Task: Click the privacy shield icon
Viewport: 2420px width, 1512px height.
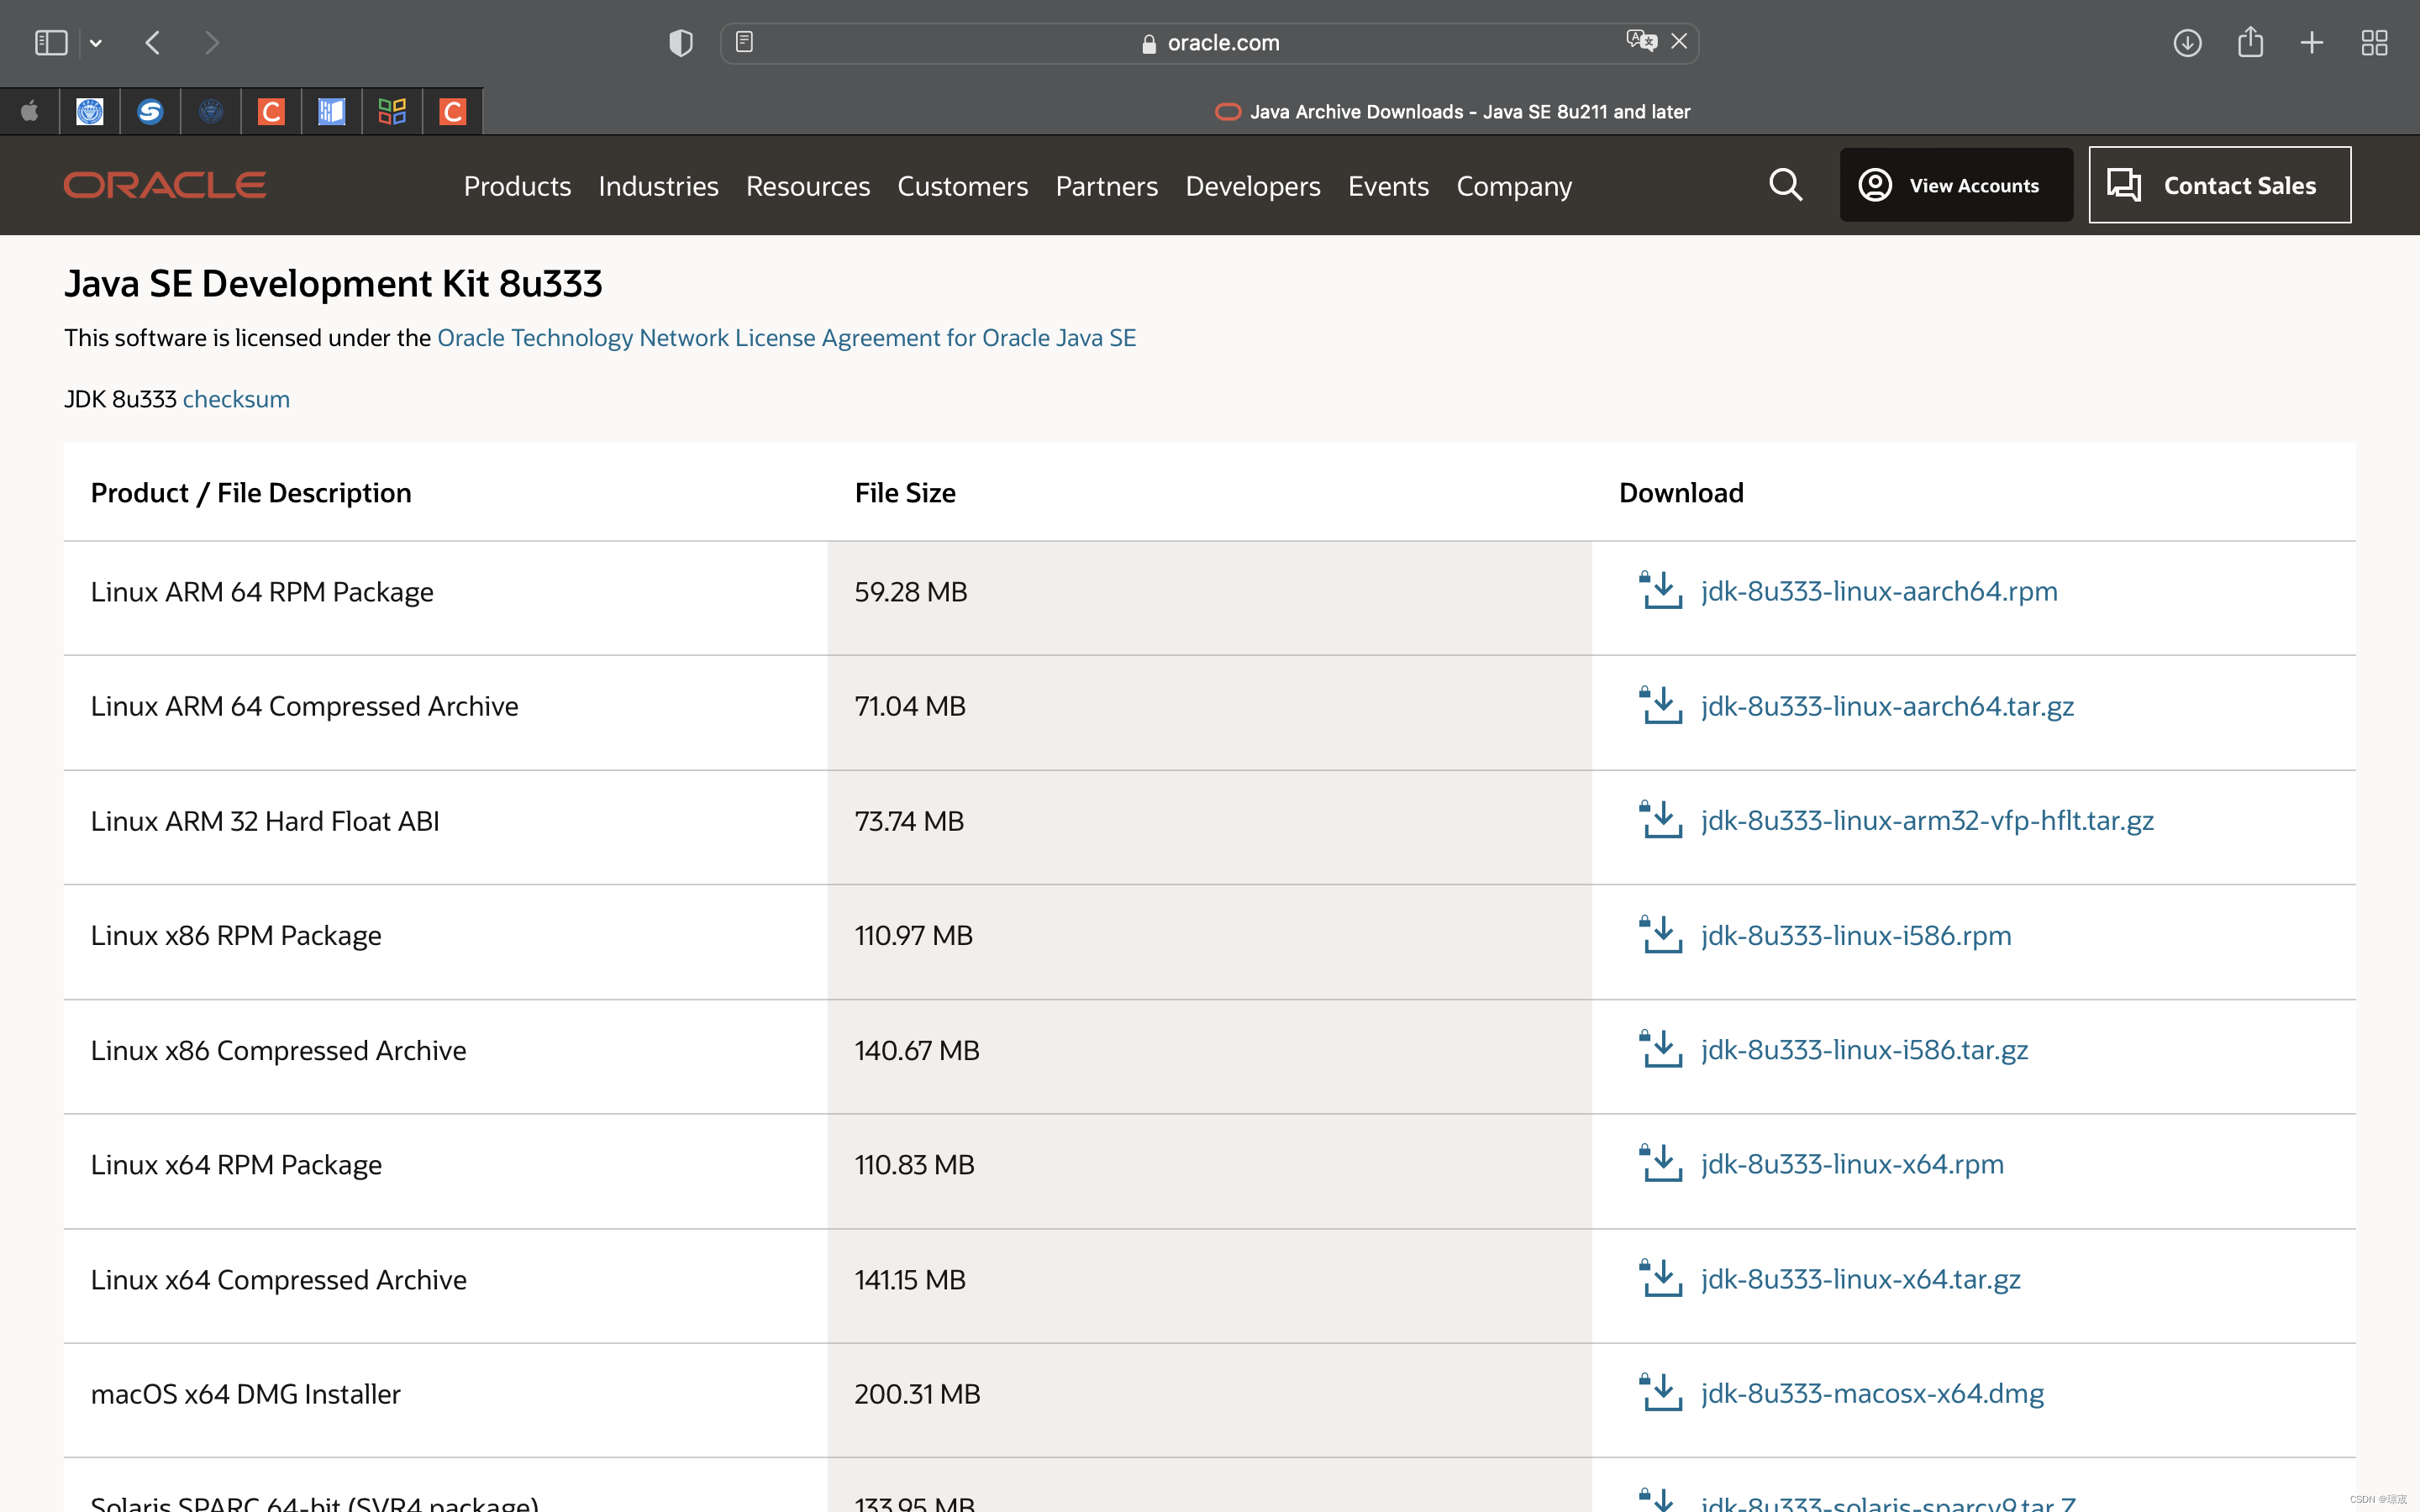Action: coord(681,43)
